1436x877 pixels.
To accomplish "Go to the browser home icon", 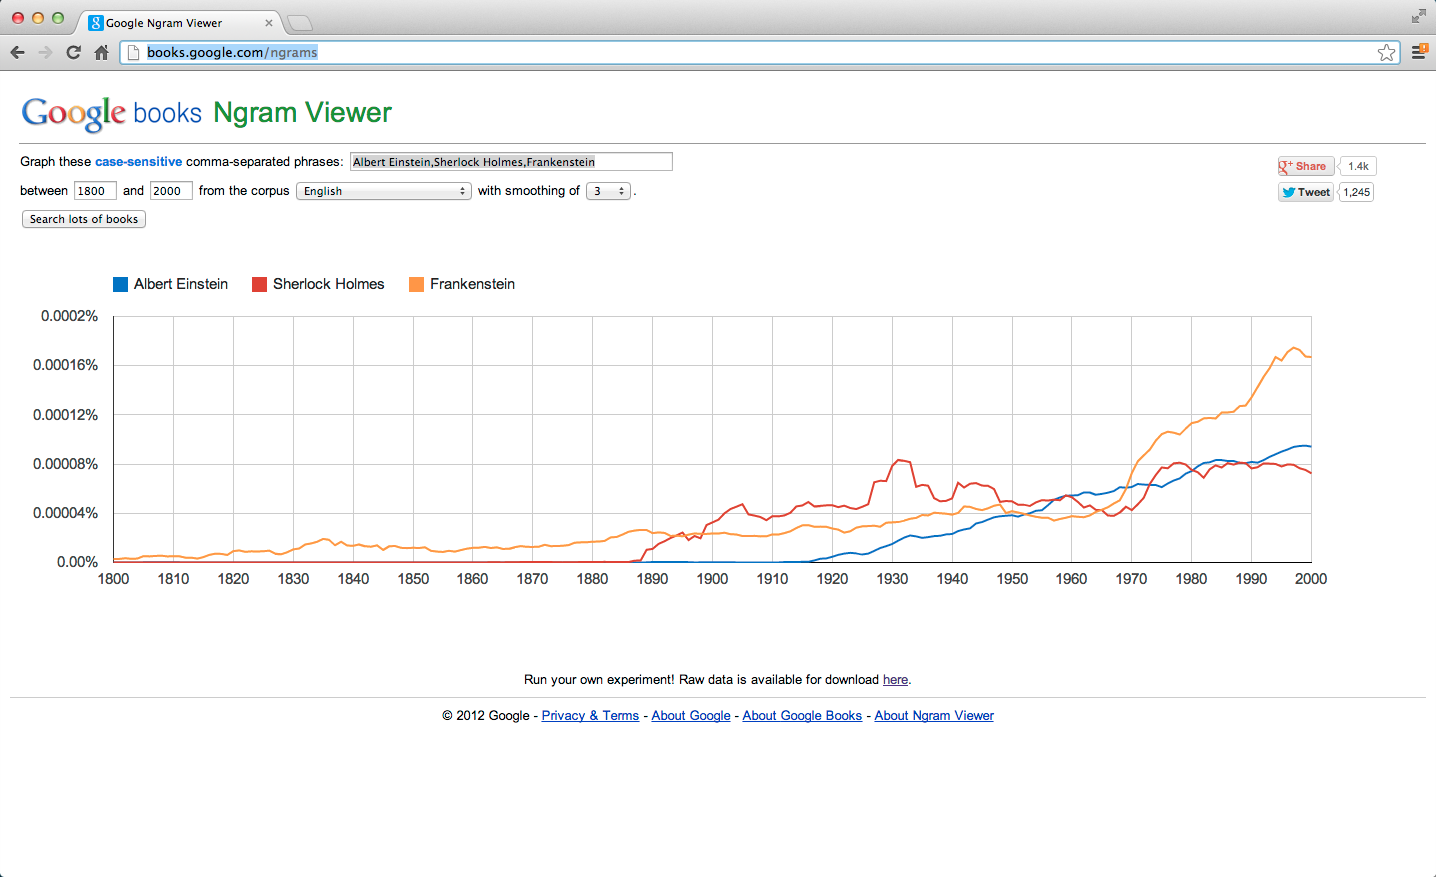I will 101,52.
